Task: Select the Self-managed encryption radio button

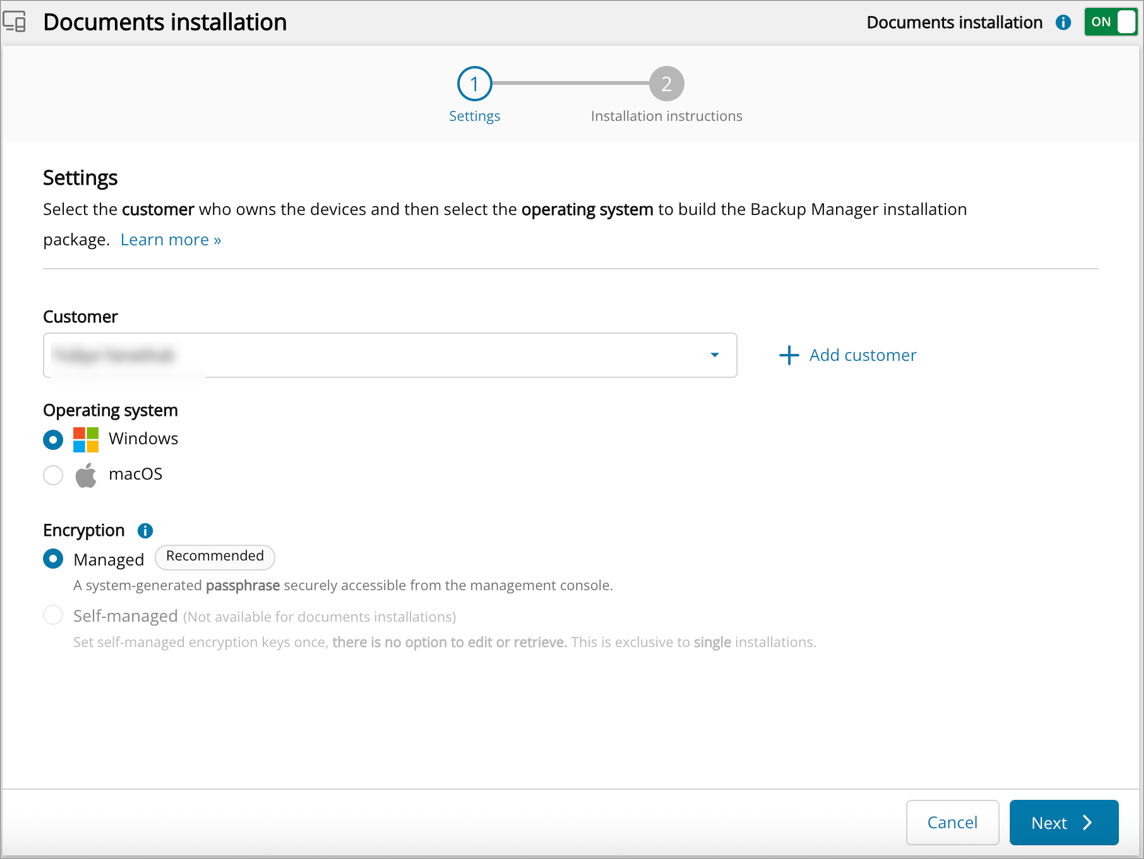Action: pos(53,616)
